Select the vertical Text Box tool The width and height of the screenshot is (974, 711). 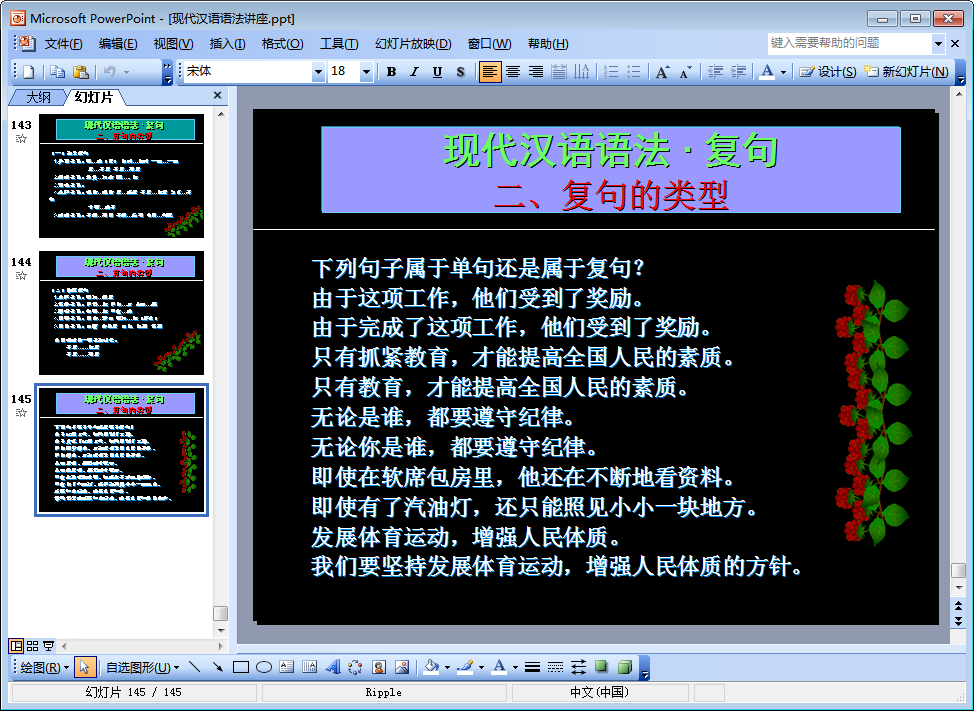point(309,668)
